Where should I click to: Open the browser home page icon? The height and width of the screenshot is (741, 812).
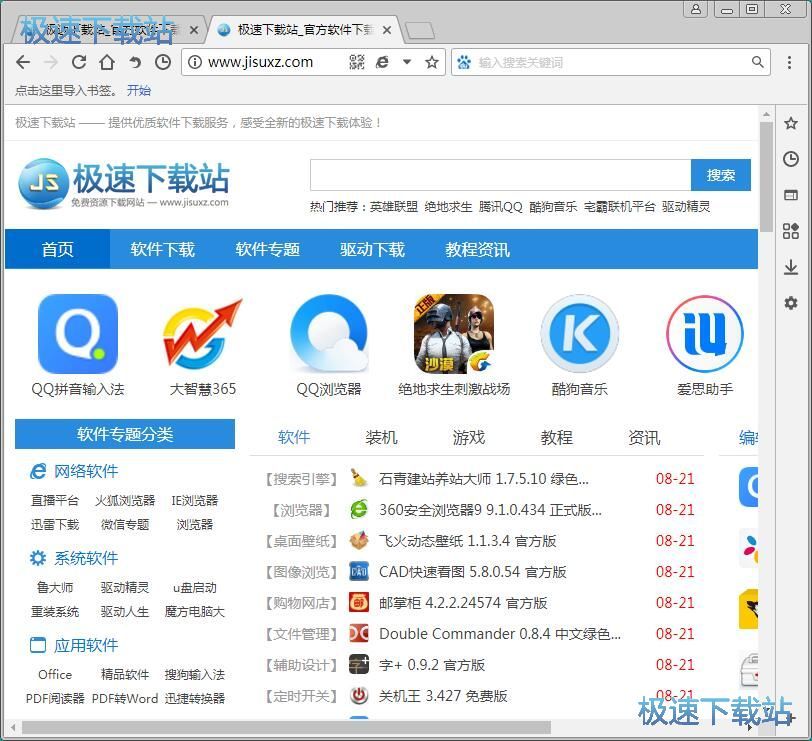click(107, 62)
